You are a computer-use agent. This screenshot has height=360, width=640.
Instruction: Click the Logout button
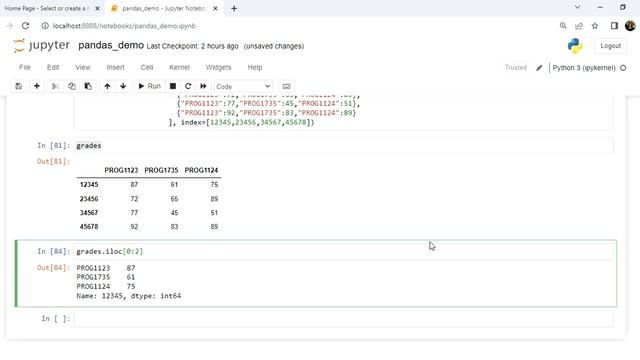[x=610, y=46]
